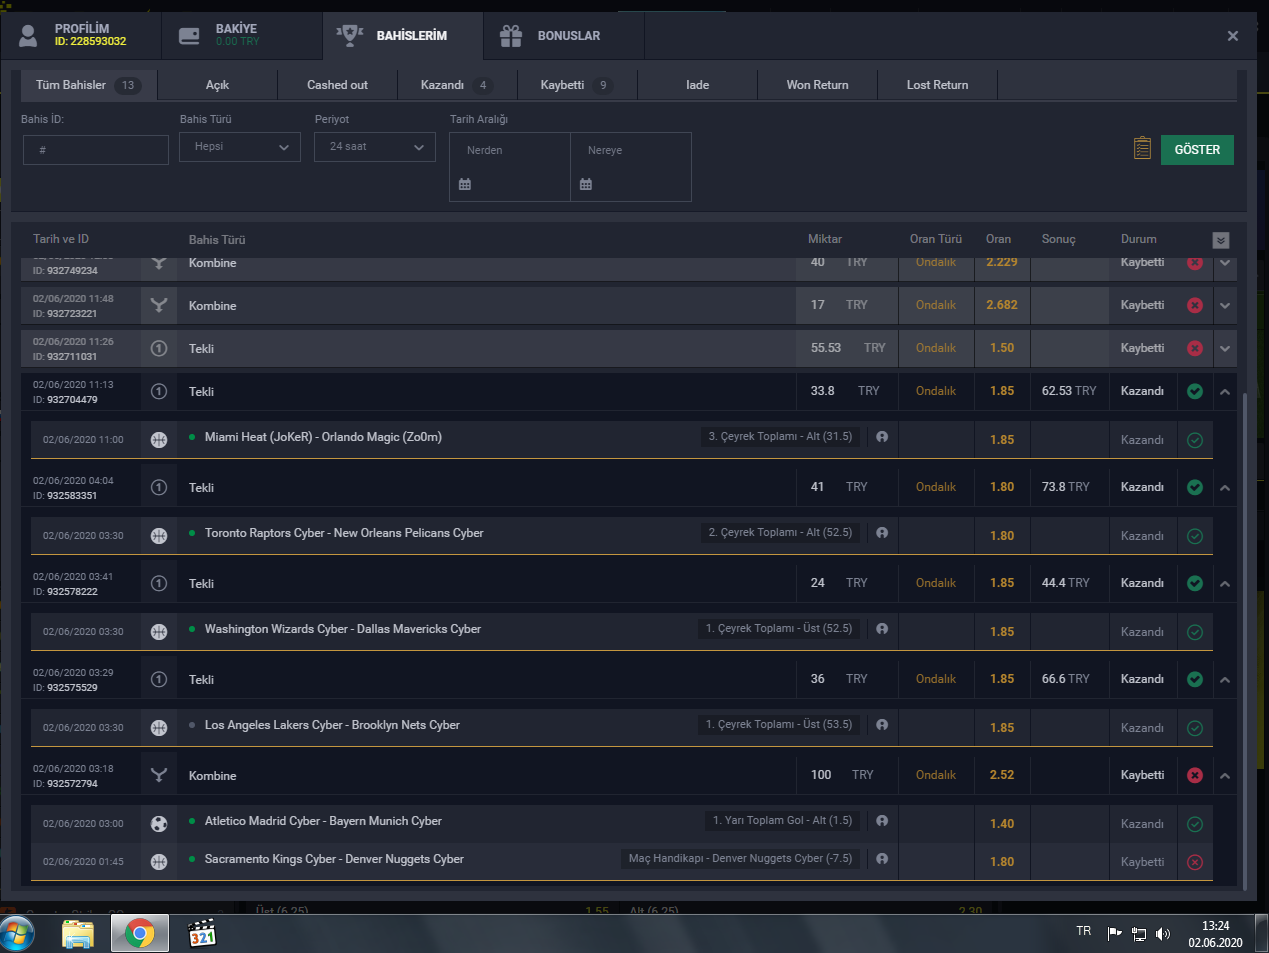Viewport: 1269px width, 953px height.
Task: Click the Tekli type icon for bet 932711031
Action: click(159, 348)
